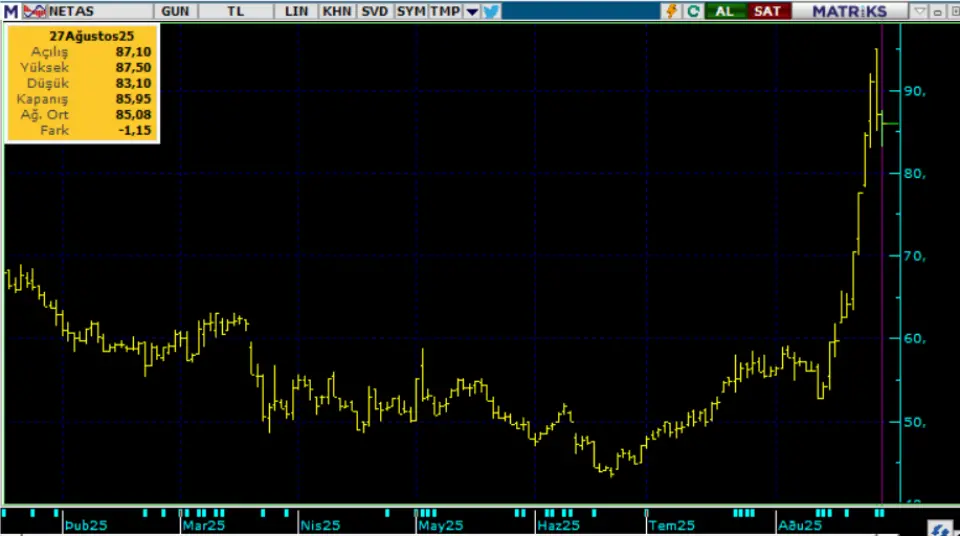
Task: Click the TMP template button
Action: pyautogui.click(x=445, y=11)
